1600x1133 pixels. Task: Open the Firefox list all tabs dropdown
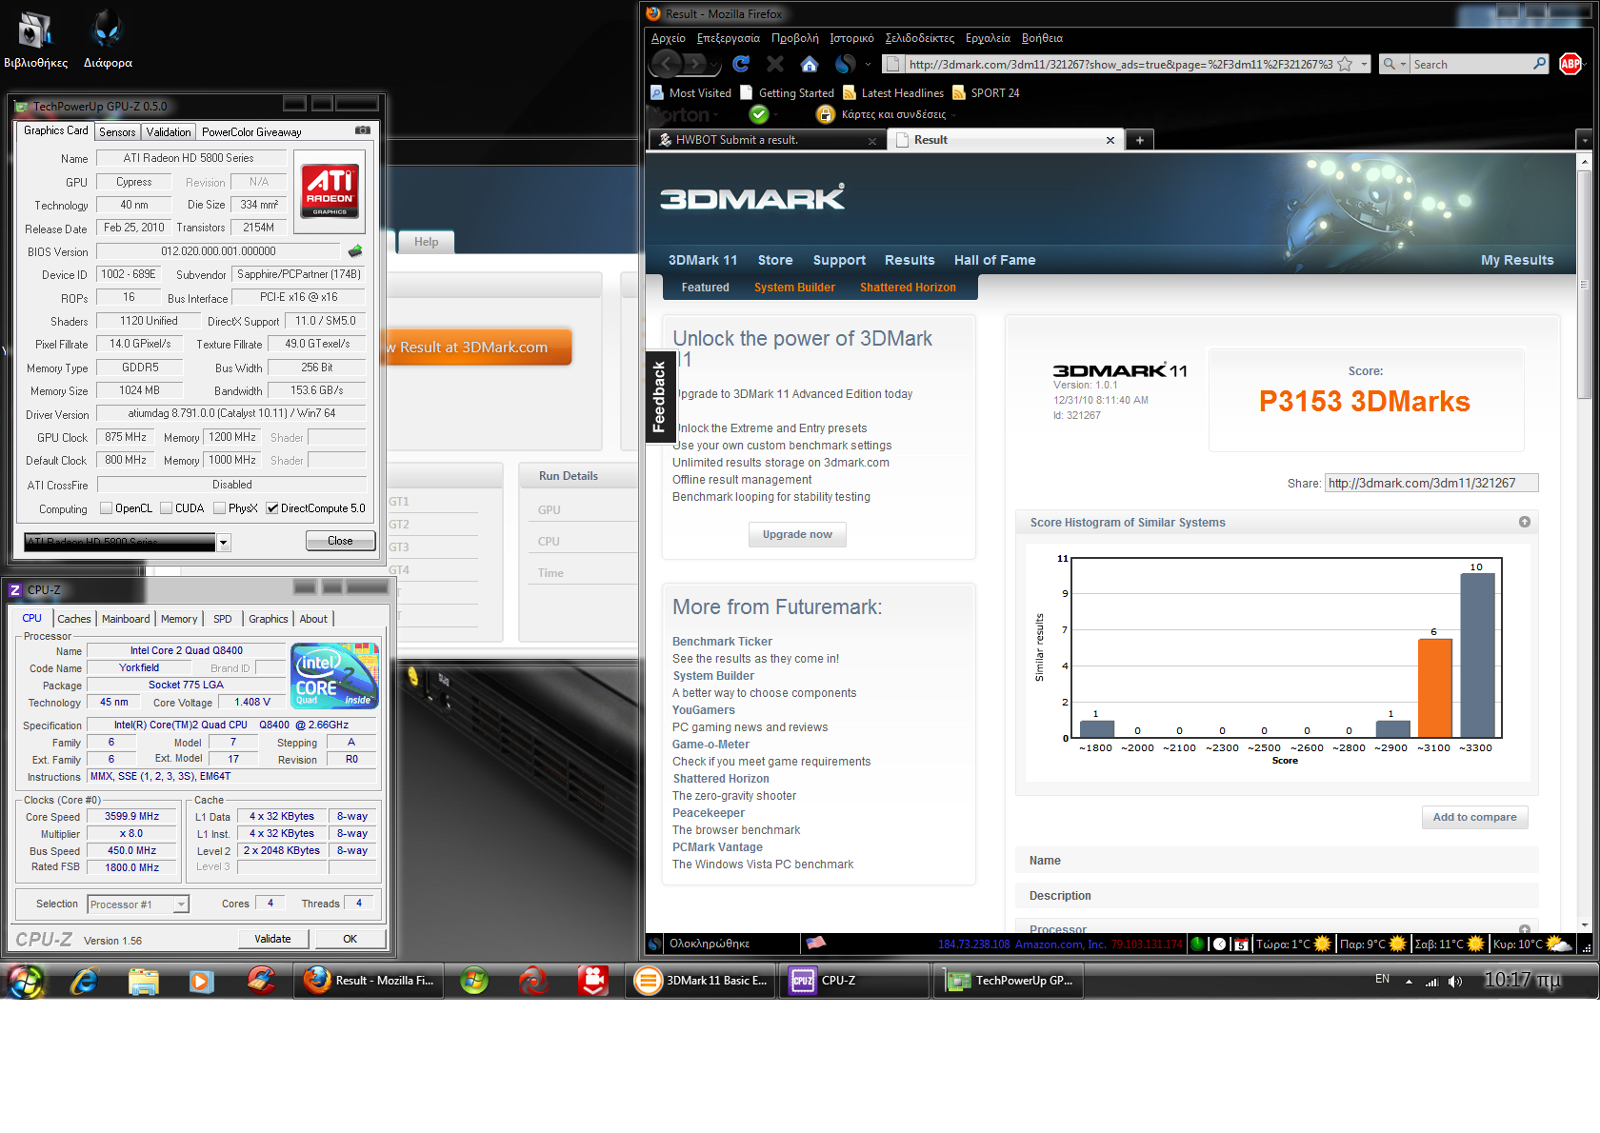pos(1584,140)
